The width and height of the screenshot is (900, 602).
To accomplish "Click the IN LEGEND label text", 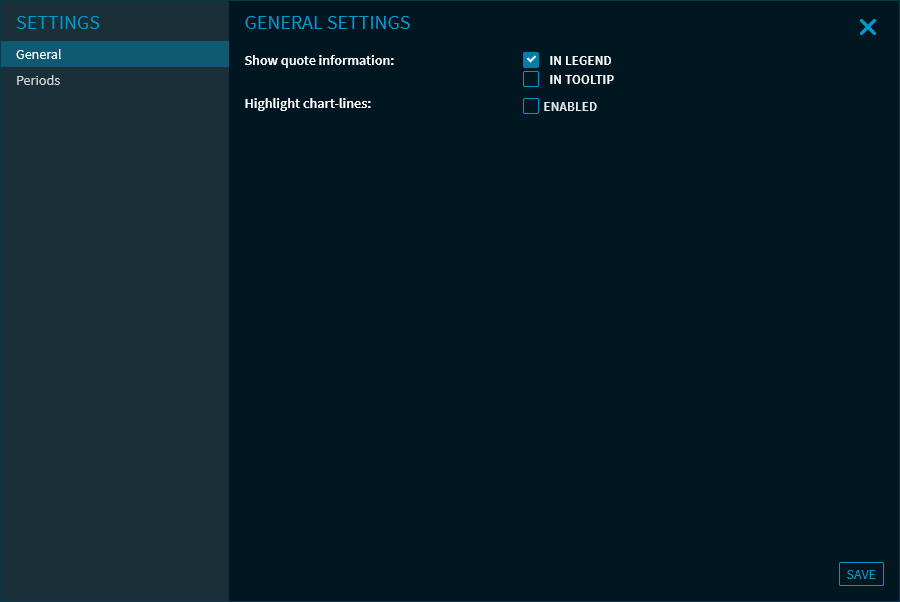I will [580, 61].
